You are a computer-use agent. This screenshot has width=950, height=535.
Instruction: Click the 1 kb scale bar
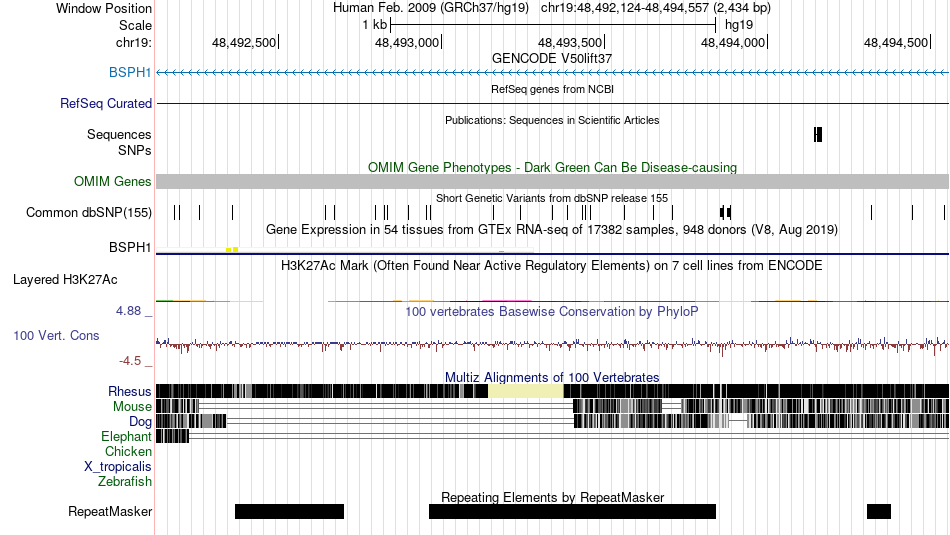553,25
